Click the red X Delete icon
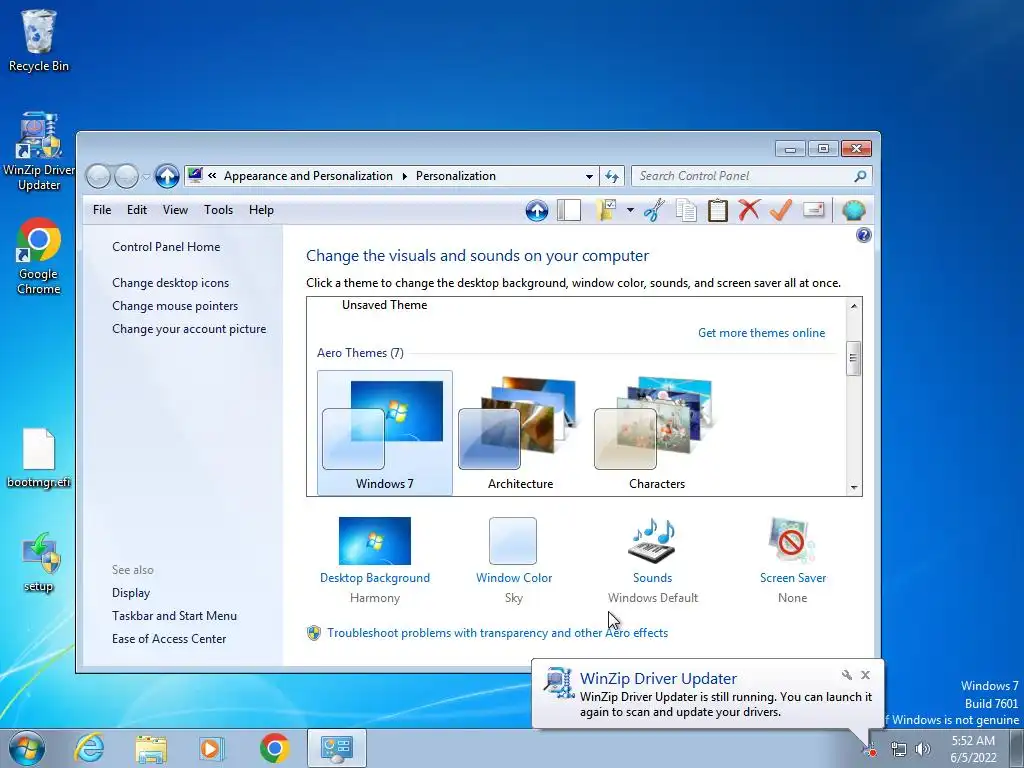The height and width of the screenshot is (768, 1024). [749, 210]
